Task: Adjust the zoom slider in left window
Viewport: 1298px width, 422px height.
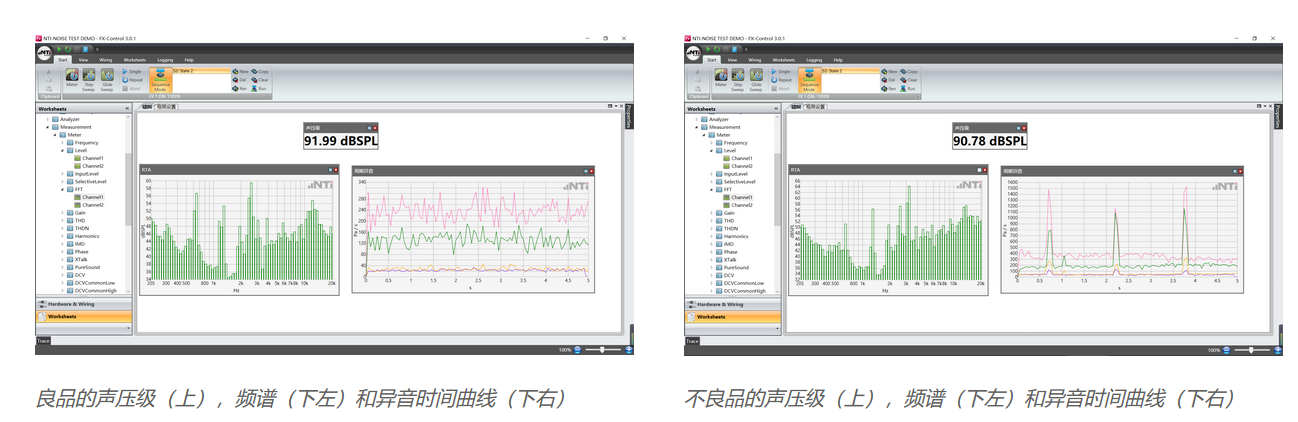Action: point(601,350)
